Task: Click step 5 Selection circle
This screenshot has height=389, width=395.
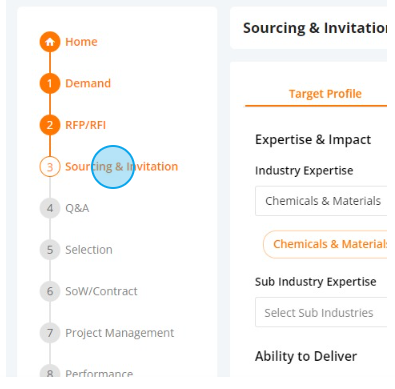Action: [50, 250]
